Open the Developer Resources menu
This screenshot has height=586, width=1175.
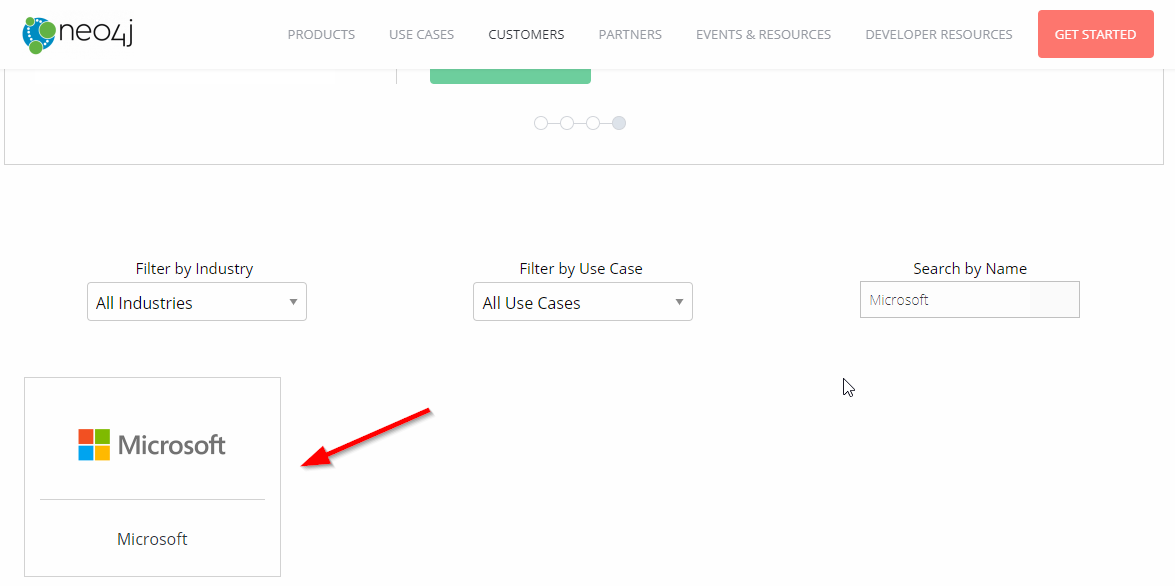pyautogui.click(x=938, y=34)
